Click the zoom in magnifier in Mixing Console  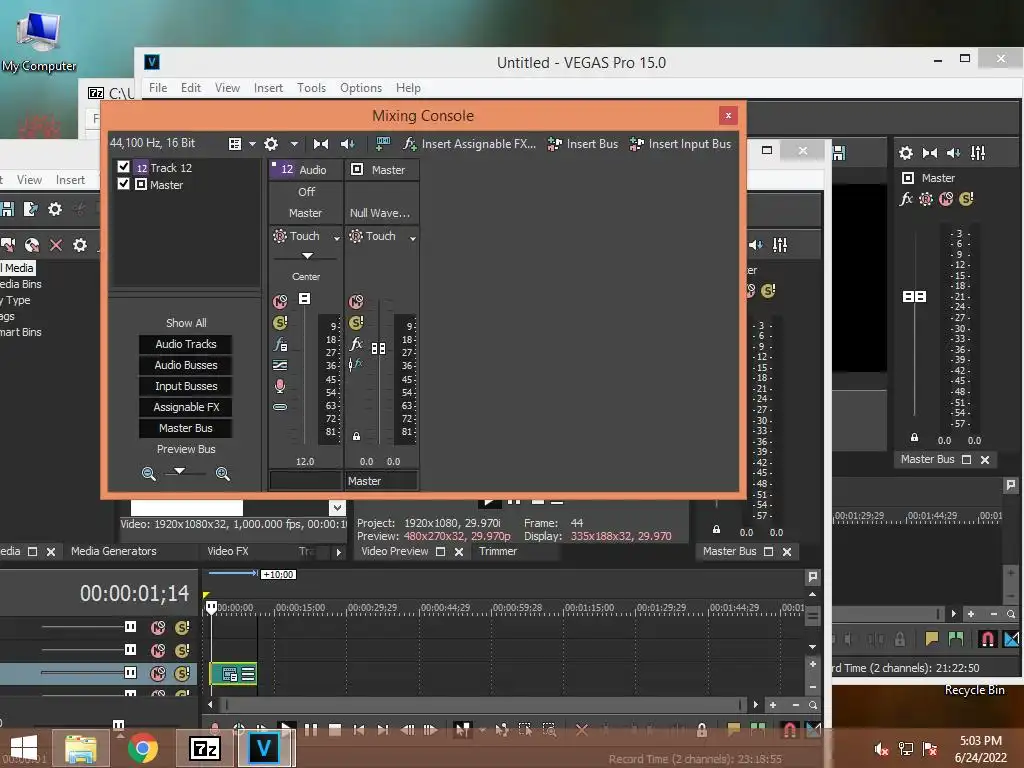click(x=223, y=473)
